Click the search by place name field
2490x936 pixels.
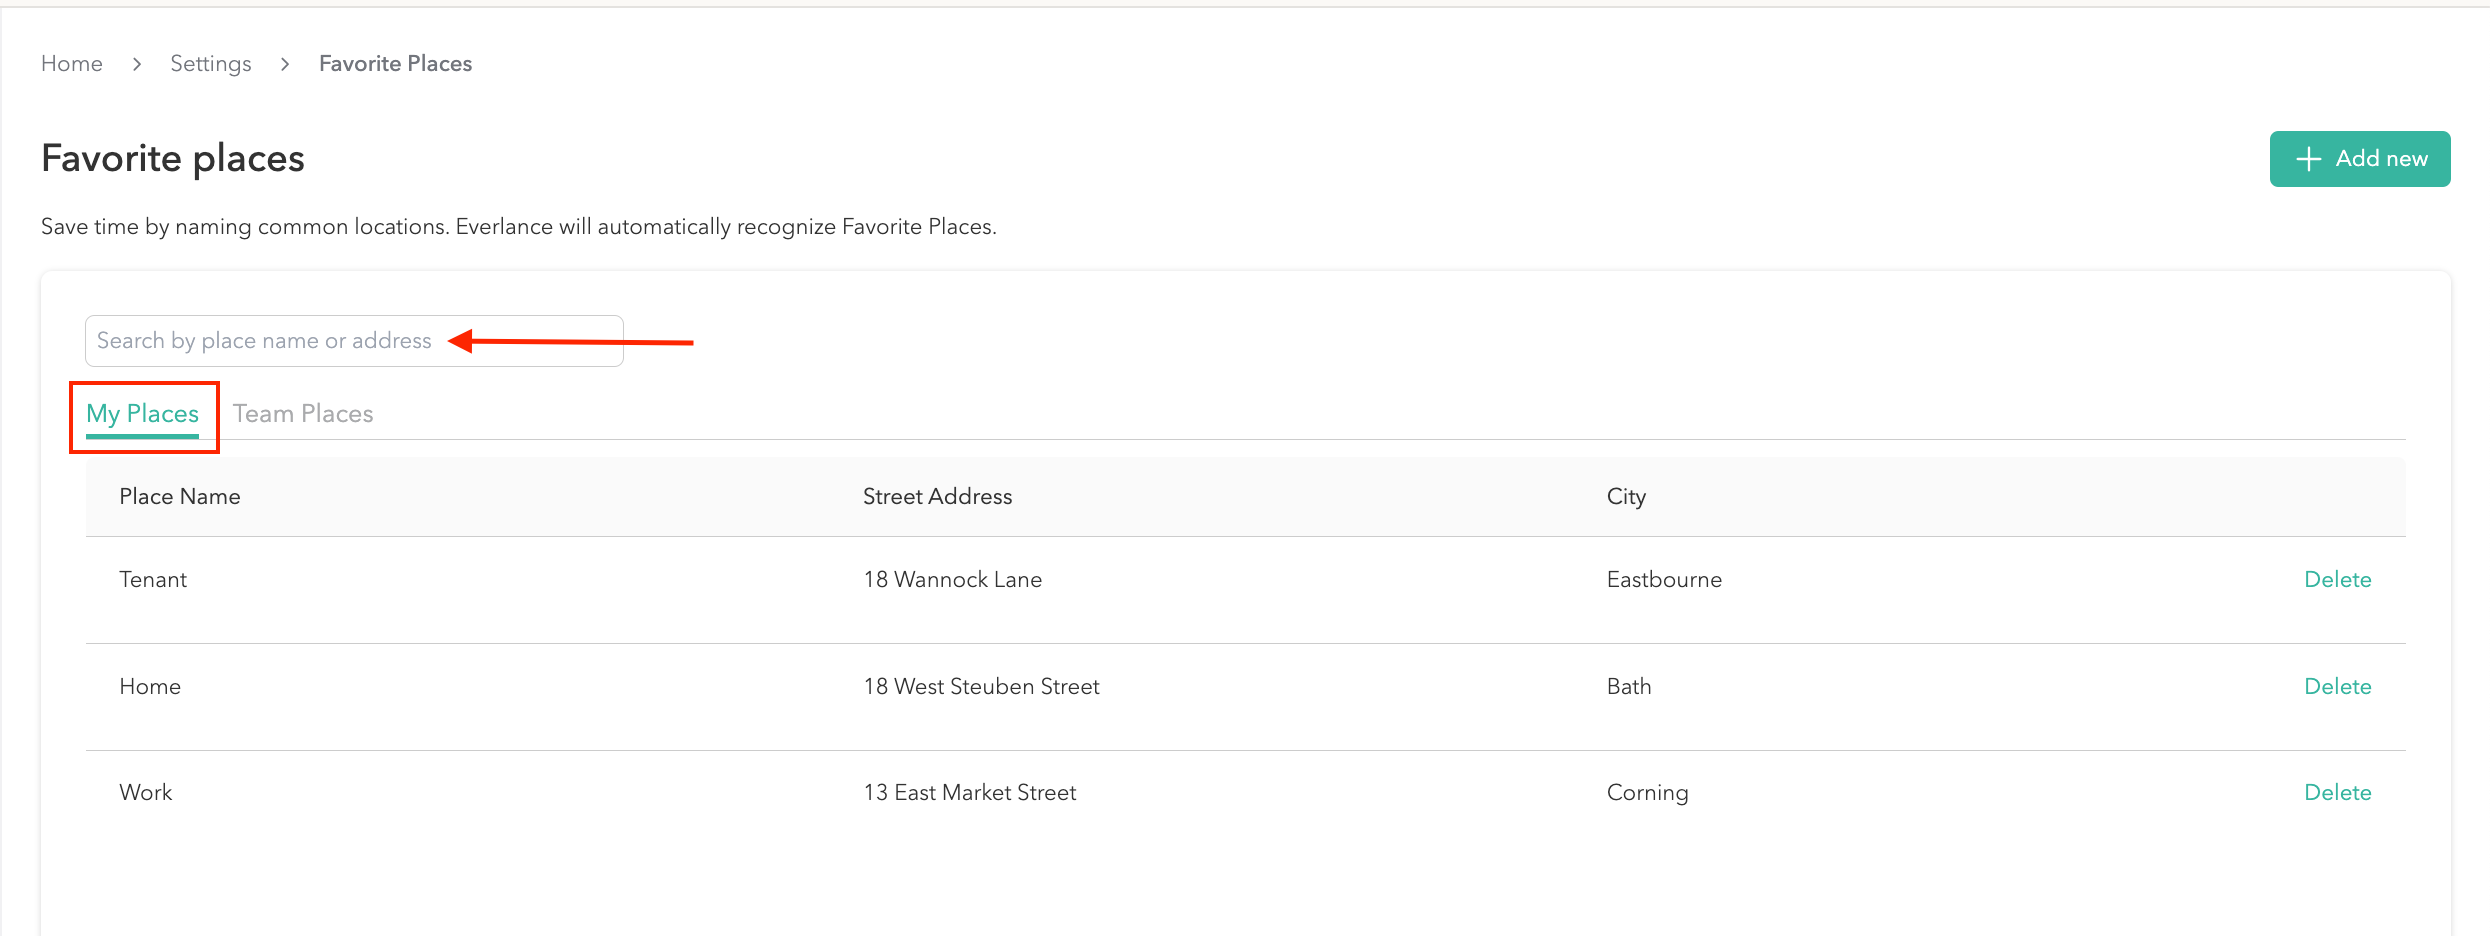coord(353,340)
